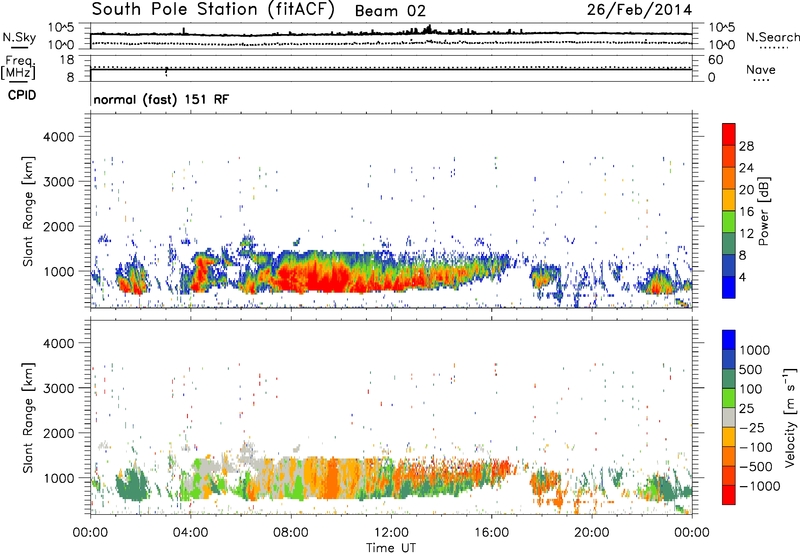The image size is (800, 554).
Task: Click the "18" tick on the frequency axis
Action: coord(67,60)
